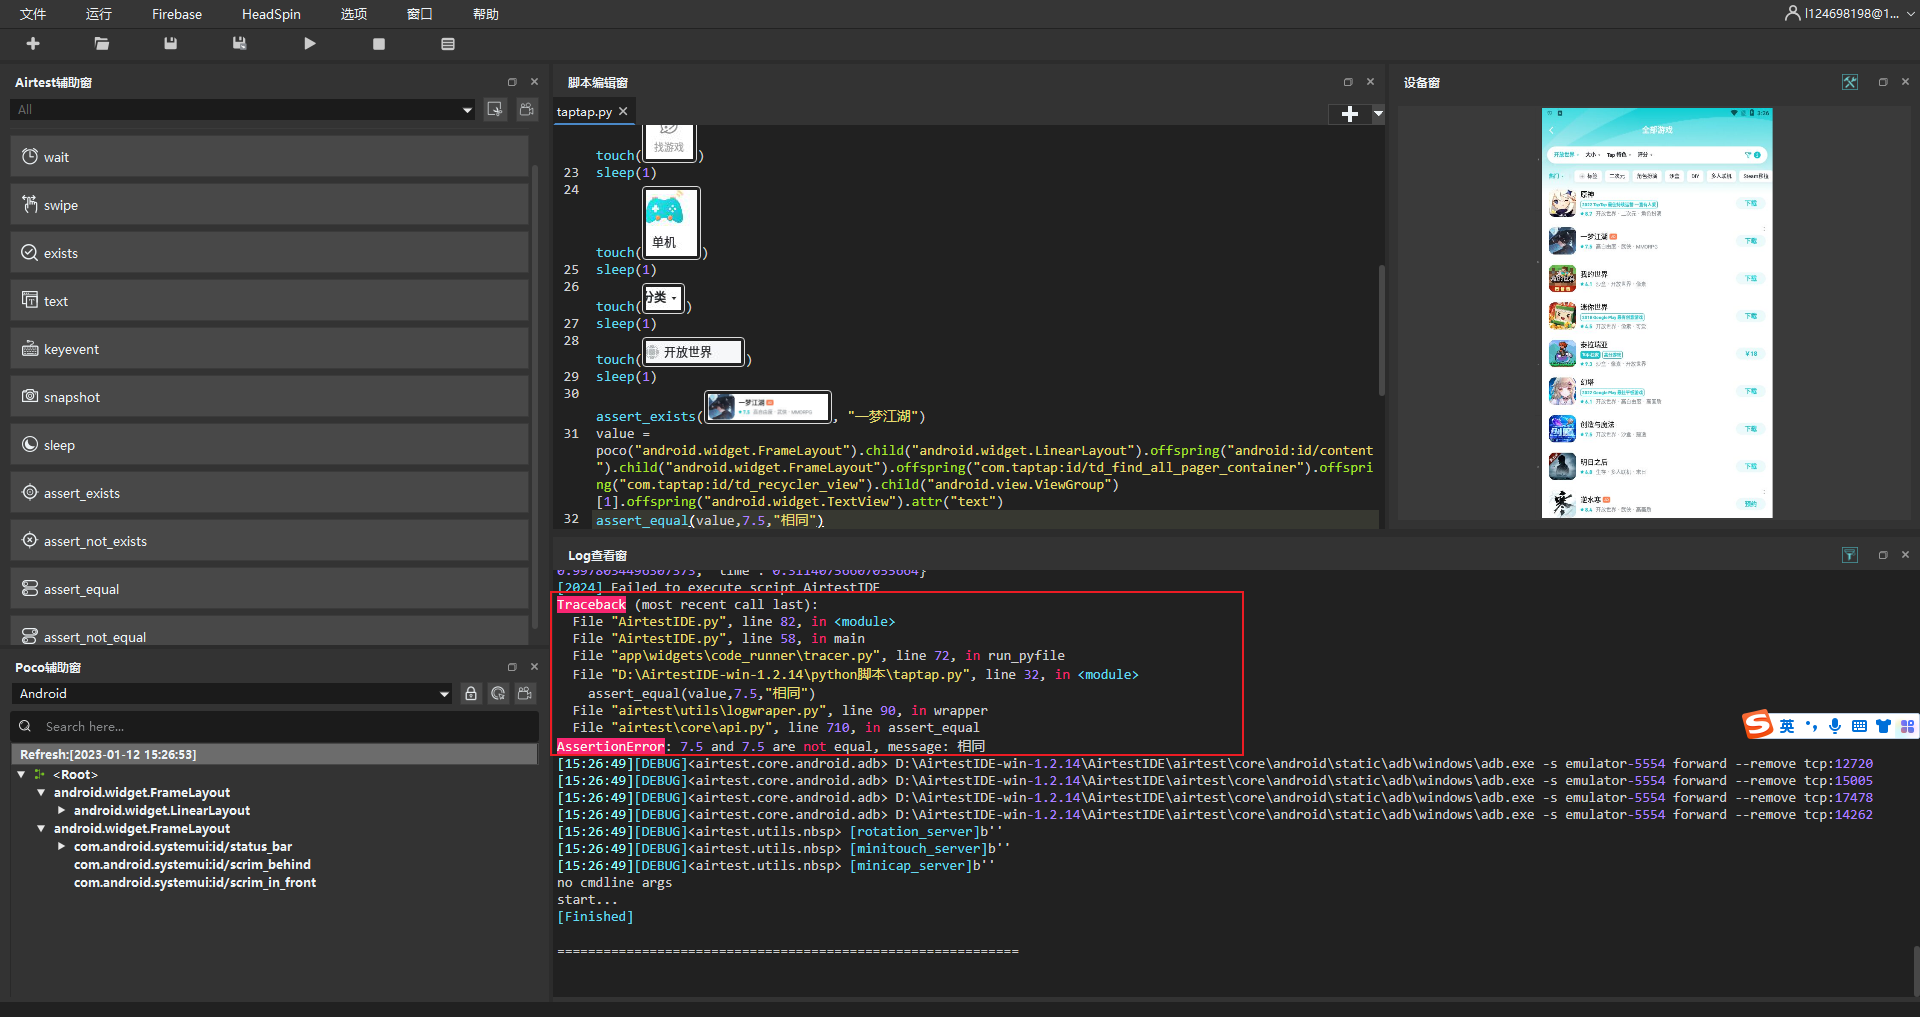
Task: Select the assert_exists command
Action: click(269, 493)
